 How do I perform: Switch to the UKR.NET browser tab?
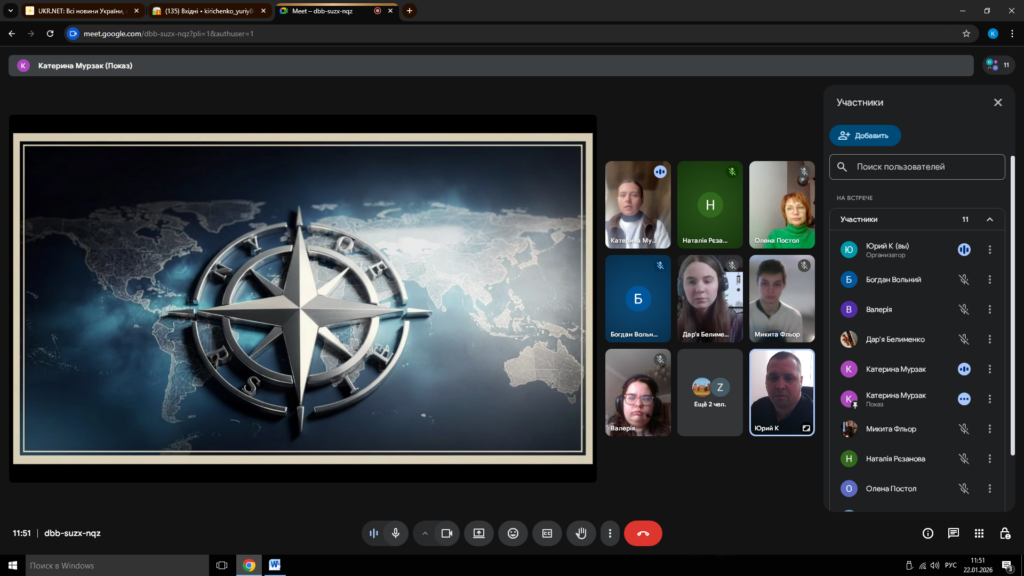80,10
